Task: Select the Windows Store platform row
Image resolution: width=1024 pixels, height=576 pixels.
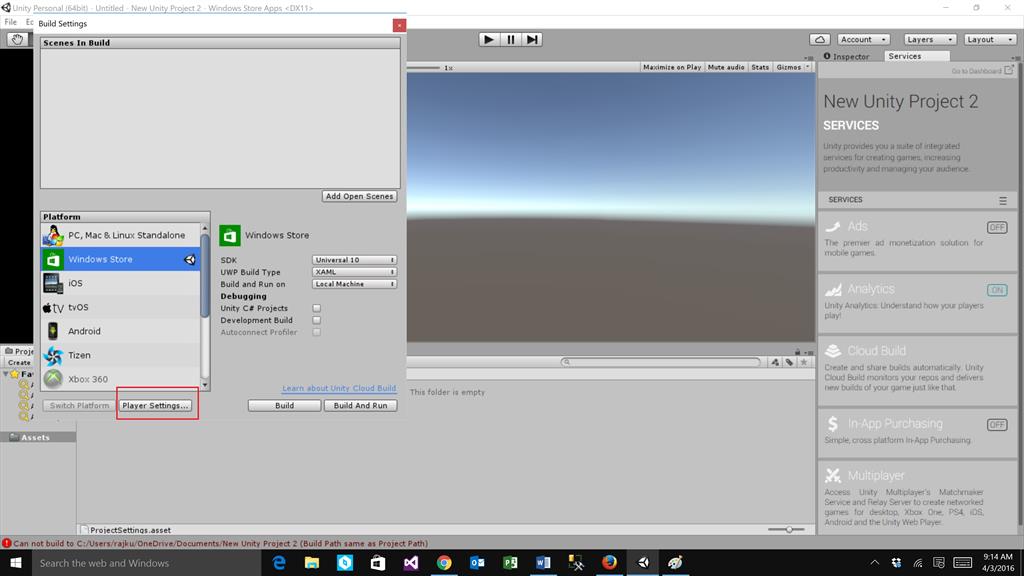Action: coord(121,259)
